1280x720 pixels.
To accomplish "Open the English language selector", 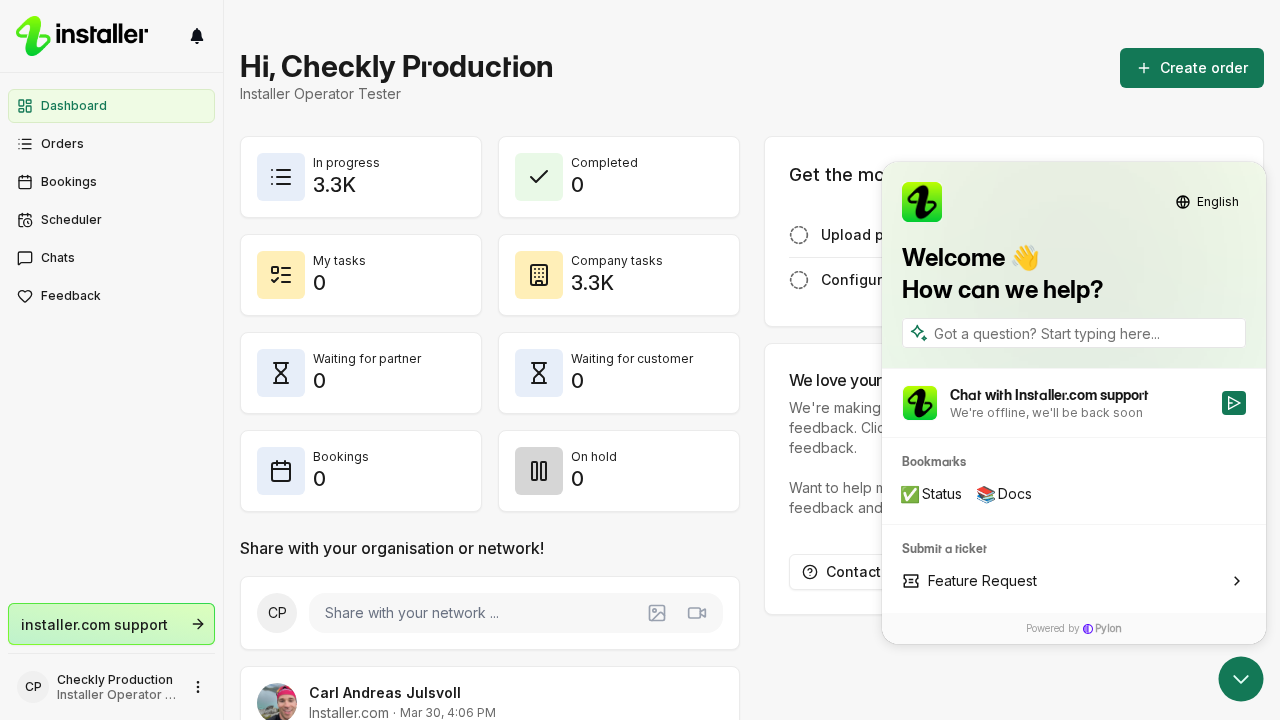I will tap(1207, 202).
